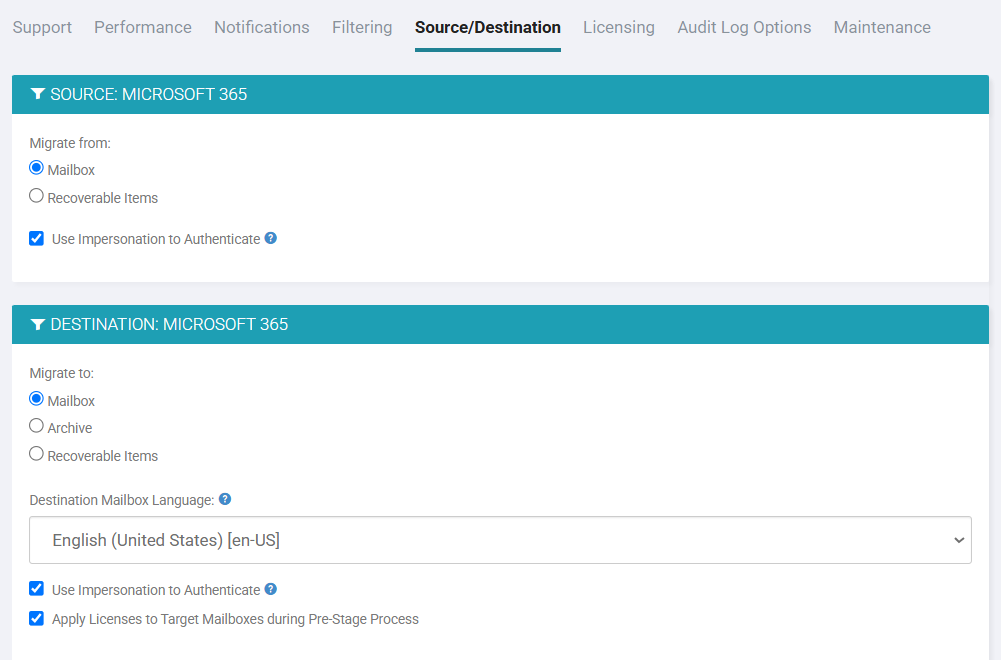Open the Filtering tab
The width and height of the screenshot is (1001, 660).
[x=362, y=27]
